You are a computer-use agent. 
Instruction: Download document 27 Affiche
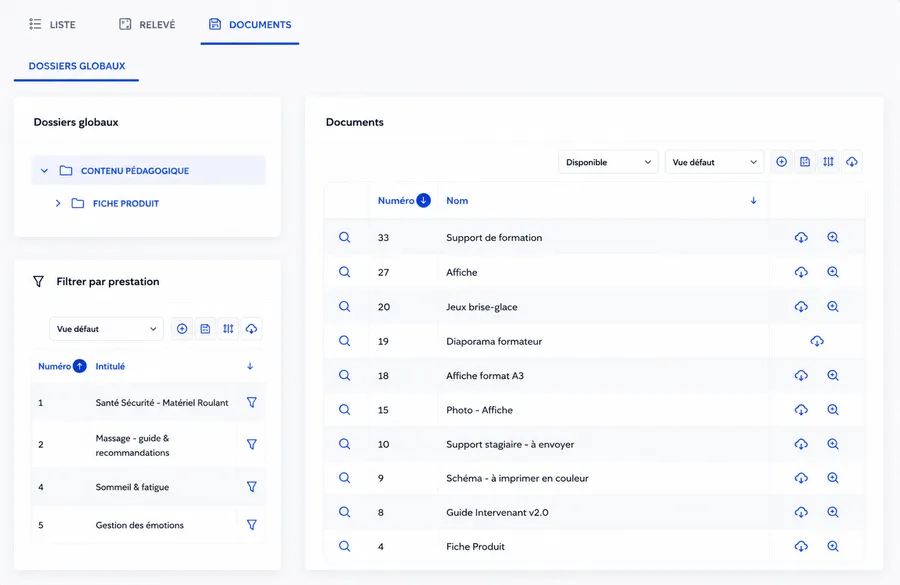pyautogui.click(x=801, y=272)
